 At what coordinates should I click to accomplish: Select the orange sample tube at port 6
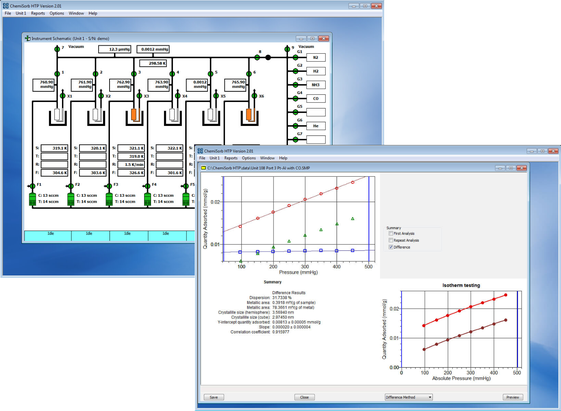click(249, 114)
